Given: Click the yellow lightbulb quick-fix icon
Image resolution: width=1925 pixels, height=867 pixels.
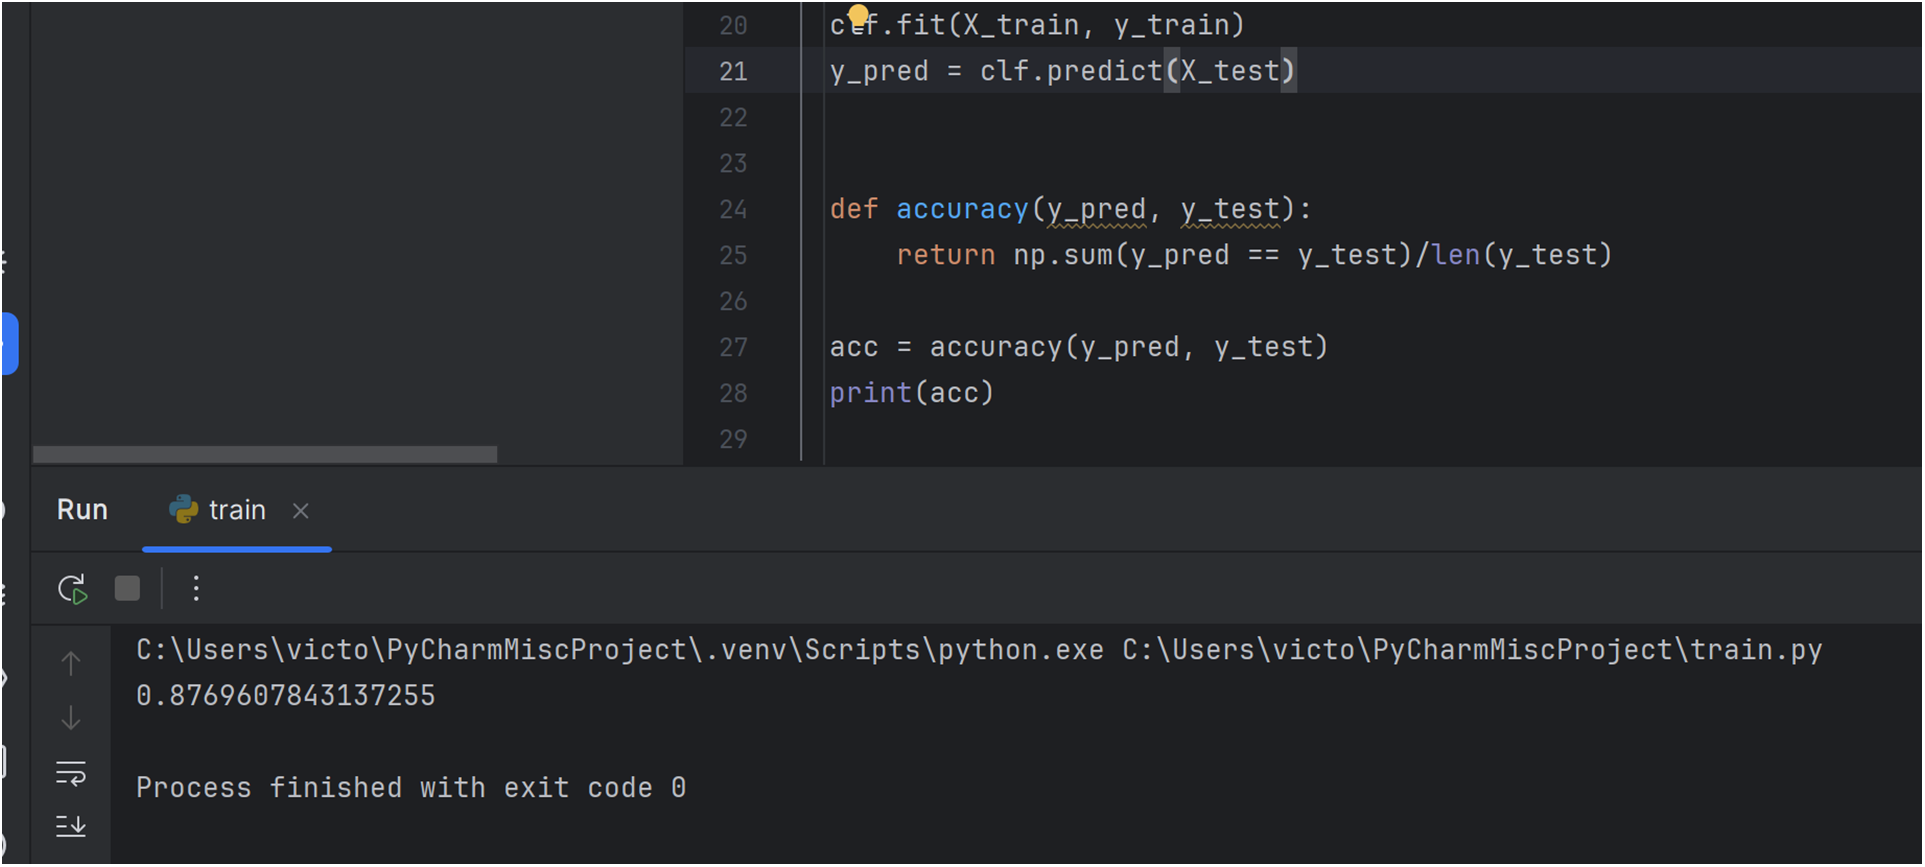Looking at the screenshot, I should [x=858, y=15].
